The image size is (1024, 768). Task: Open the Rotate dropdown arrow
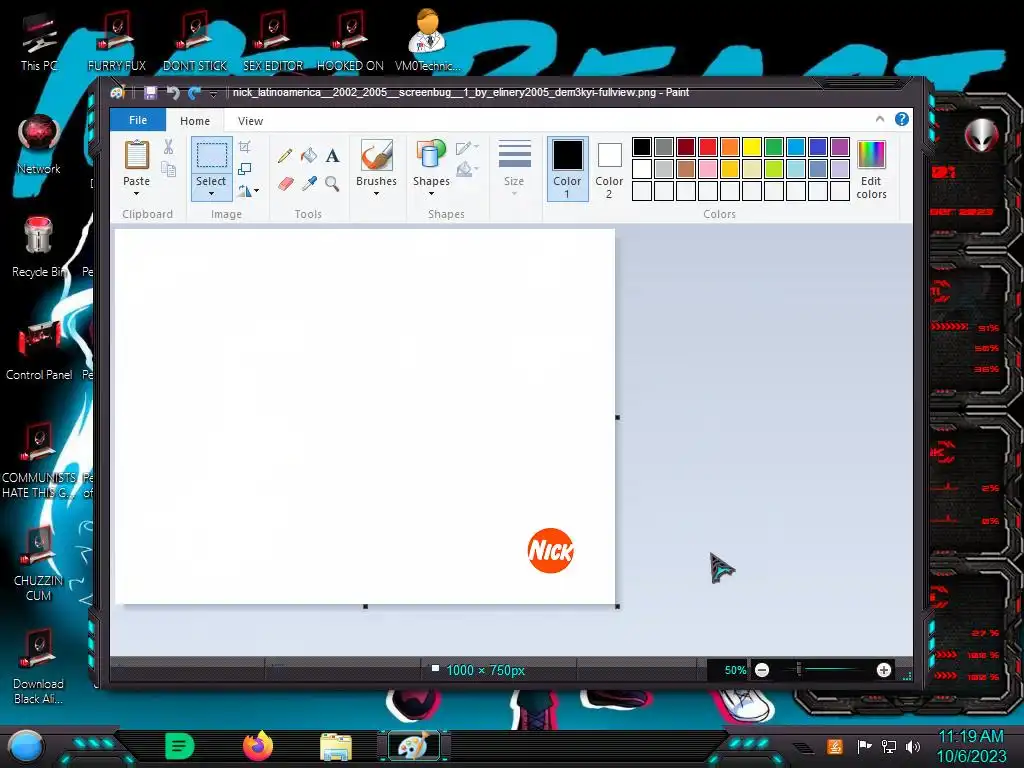coord(256,191)
